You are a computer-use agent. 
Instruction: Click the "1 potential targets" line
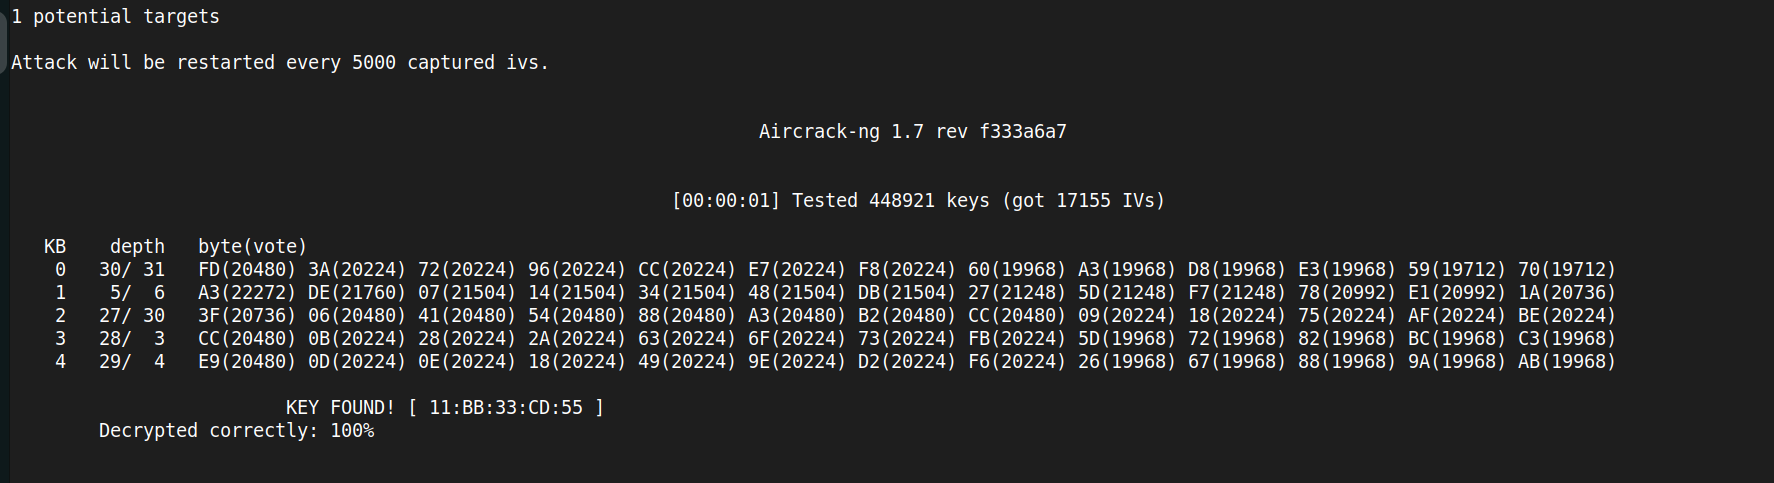coord(115,17)
